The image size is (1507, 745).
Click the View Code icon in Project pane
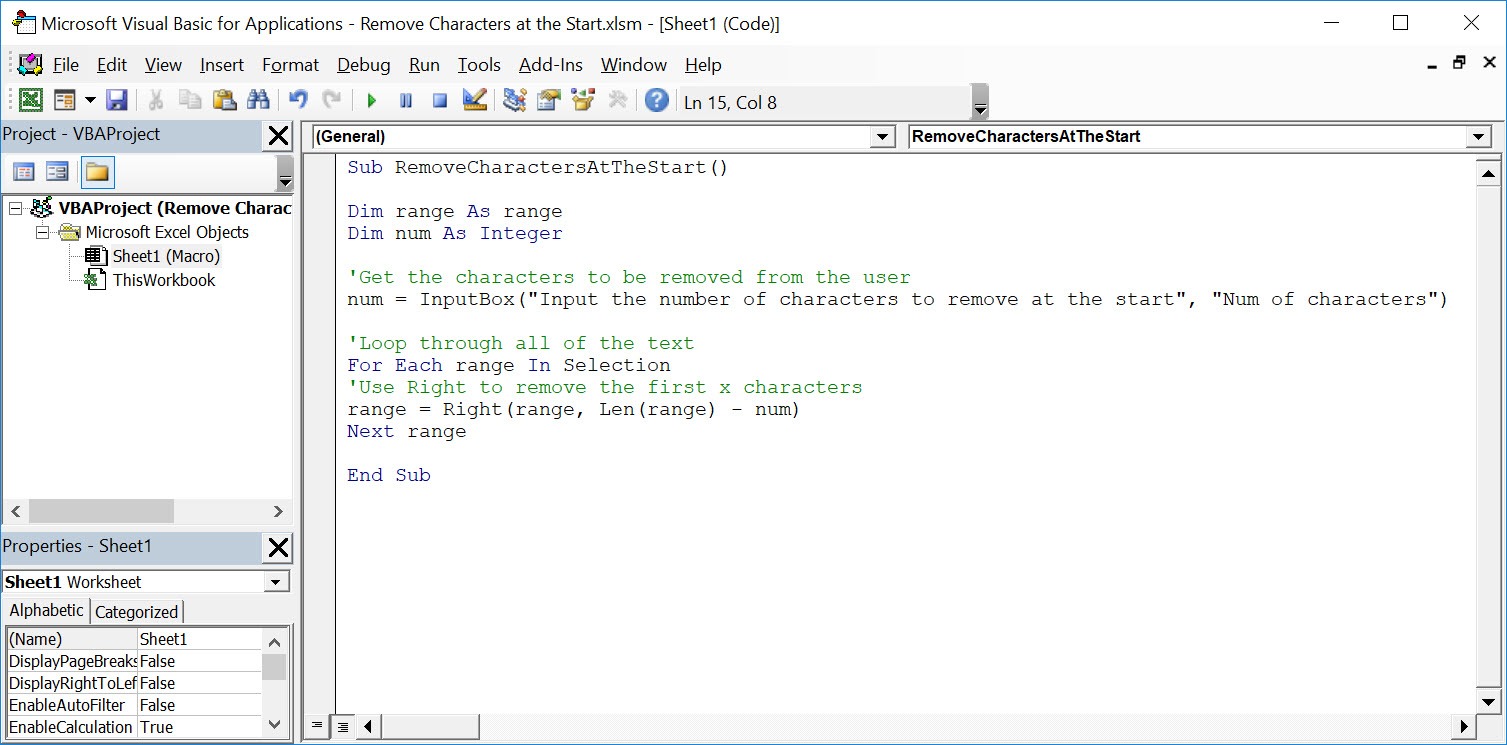tap(23, 173)
